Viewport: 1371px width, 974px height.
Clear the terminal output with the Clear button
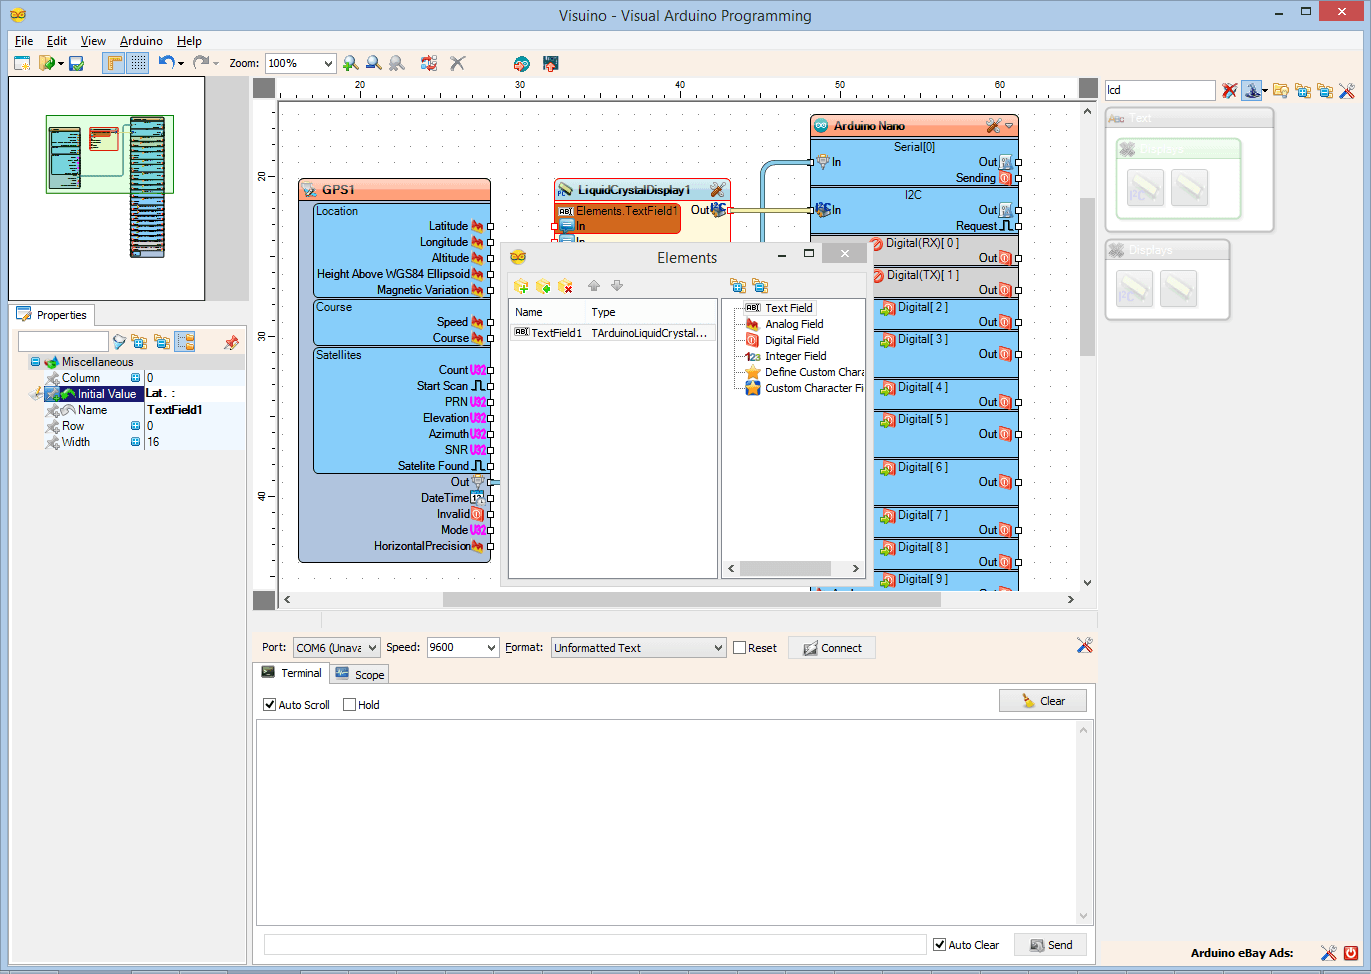click(1042, 700)
